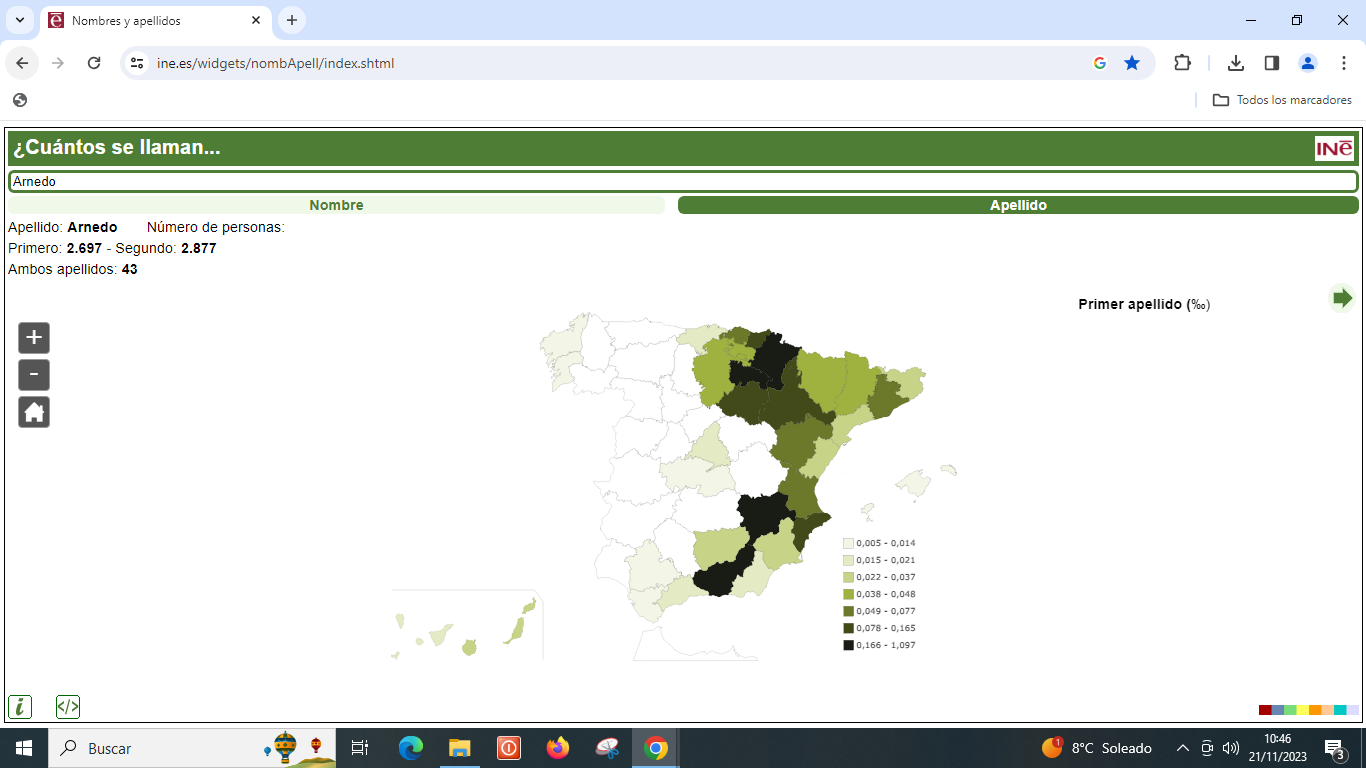The width and height of the screenshot is (1366, 768).
Task: Click the INE logo in the header
Action: click(1334, 149)
